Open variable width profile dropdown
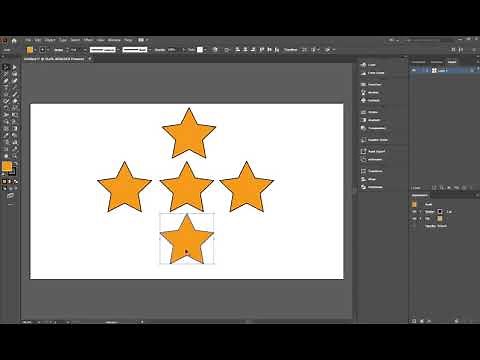 point(118,50)
